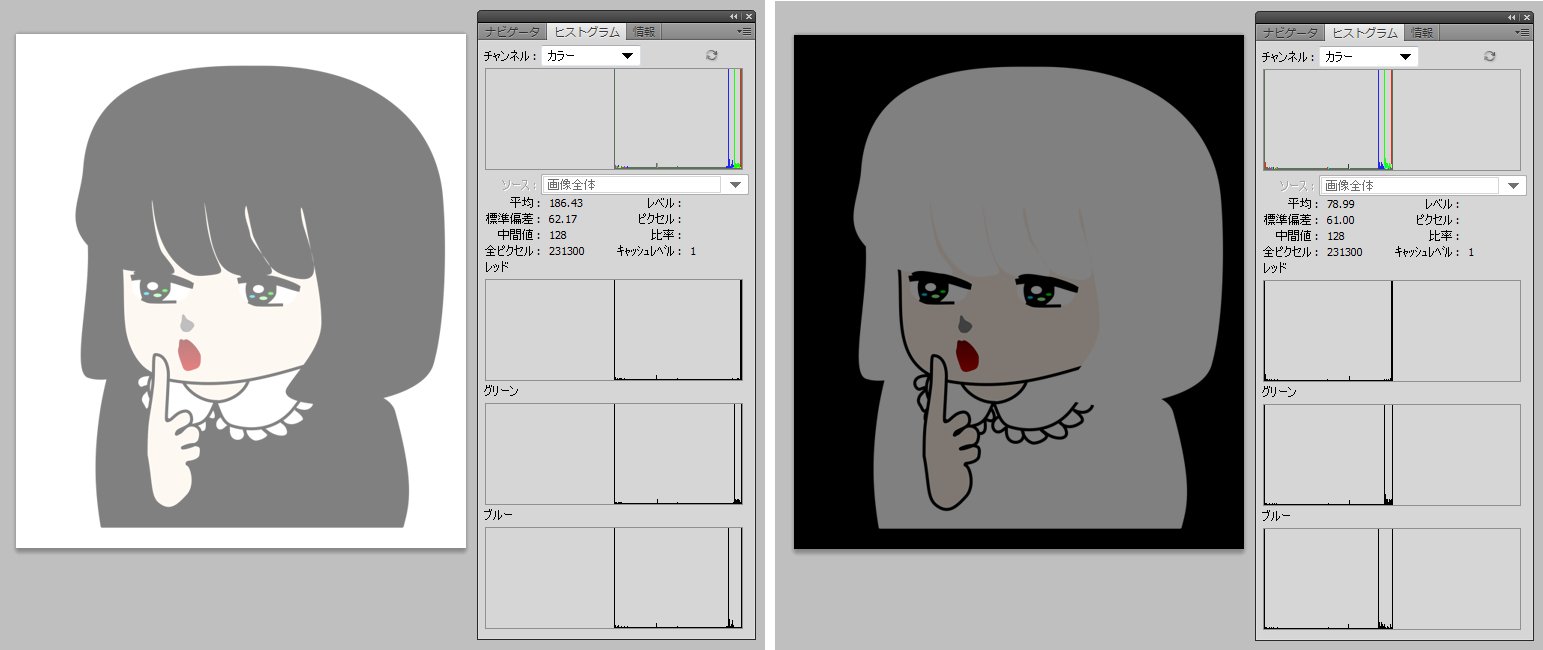This screenshot has height=650, width=1543.
Task: Close the left histogram panel with the X icon
Action: [747, 16]
